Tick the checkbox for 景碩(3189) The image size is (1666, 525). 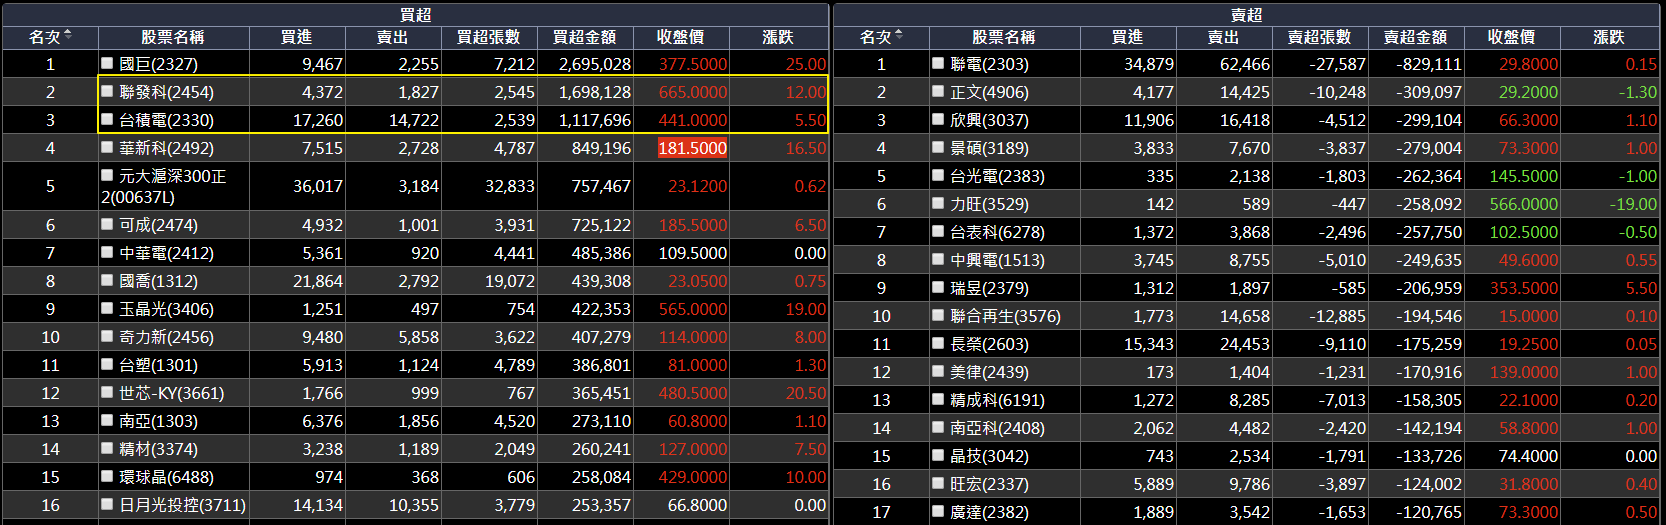938,147
